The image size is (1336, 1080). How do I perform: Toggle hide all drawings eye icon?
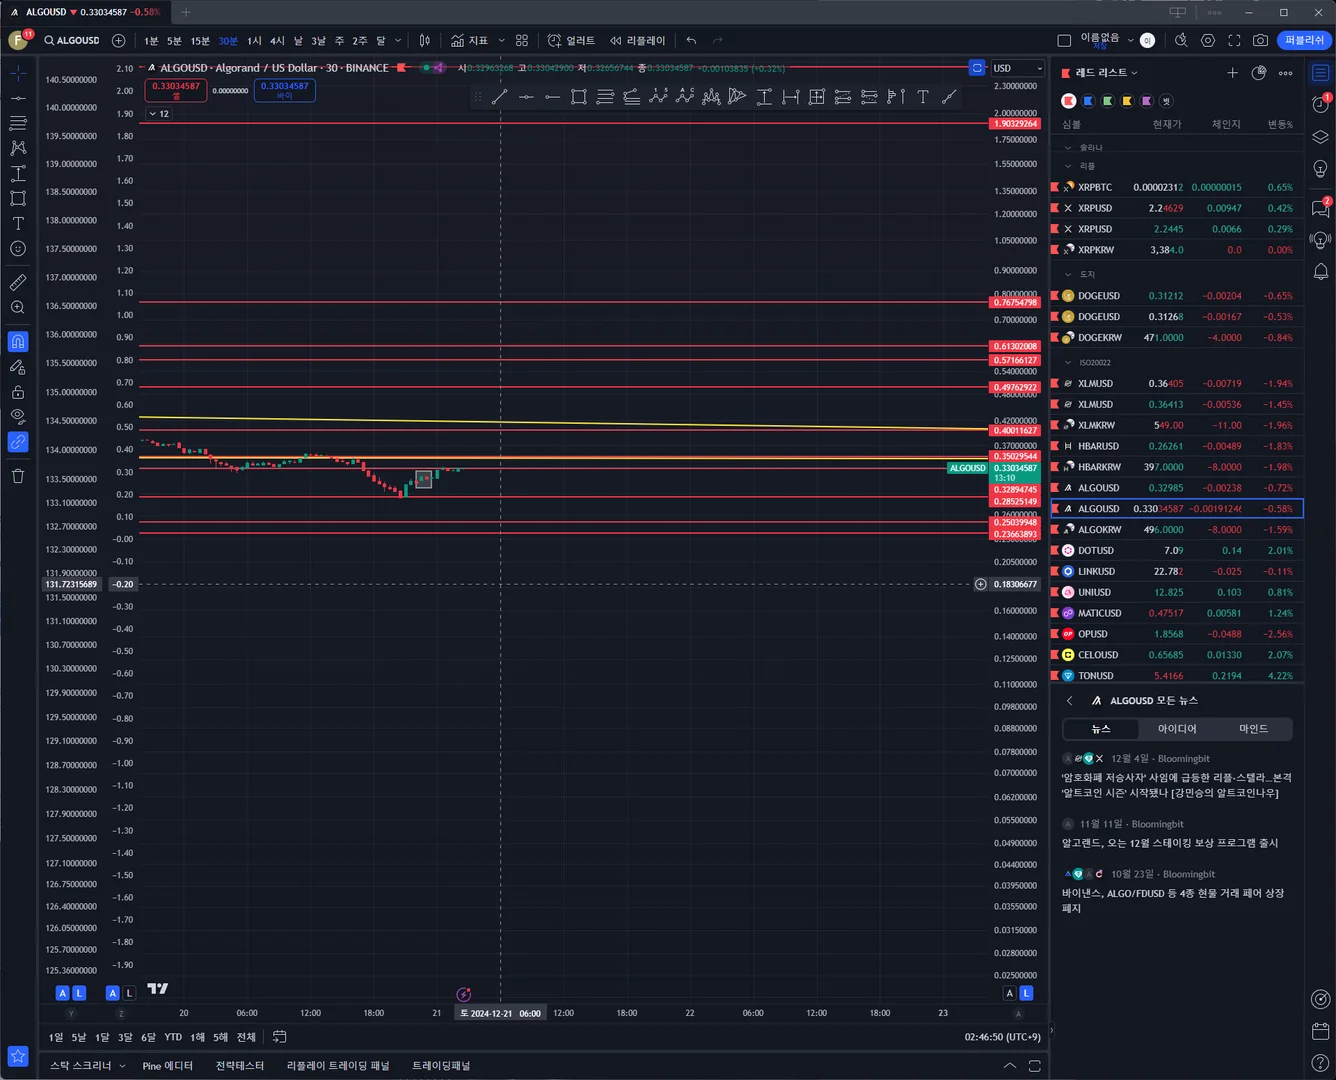pyautogui.click(x=18, y=416)
